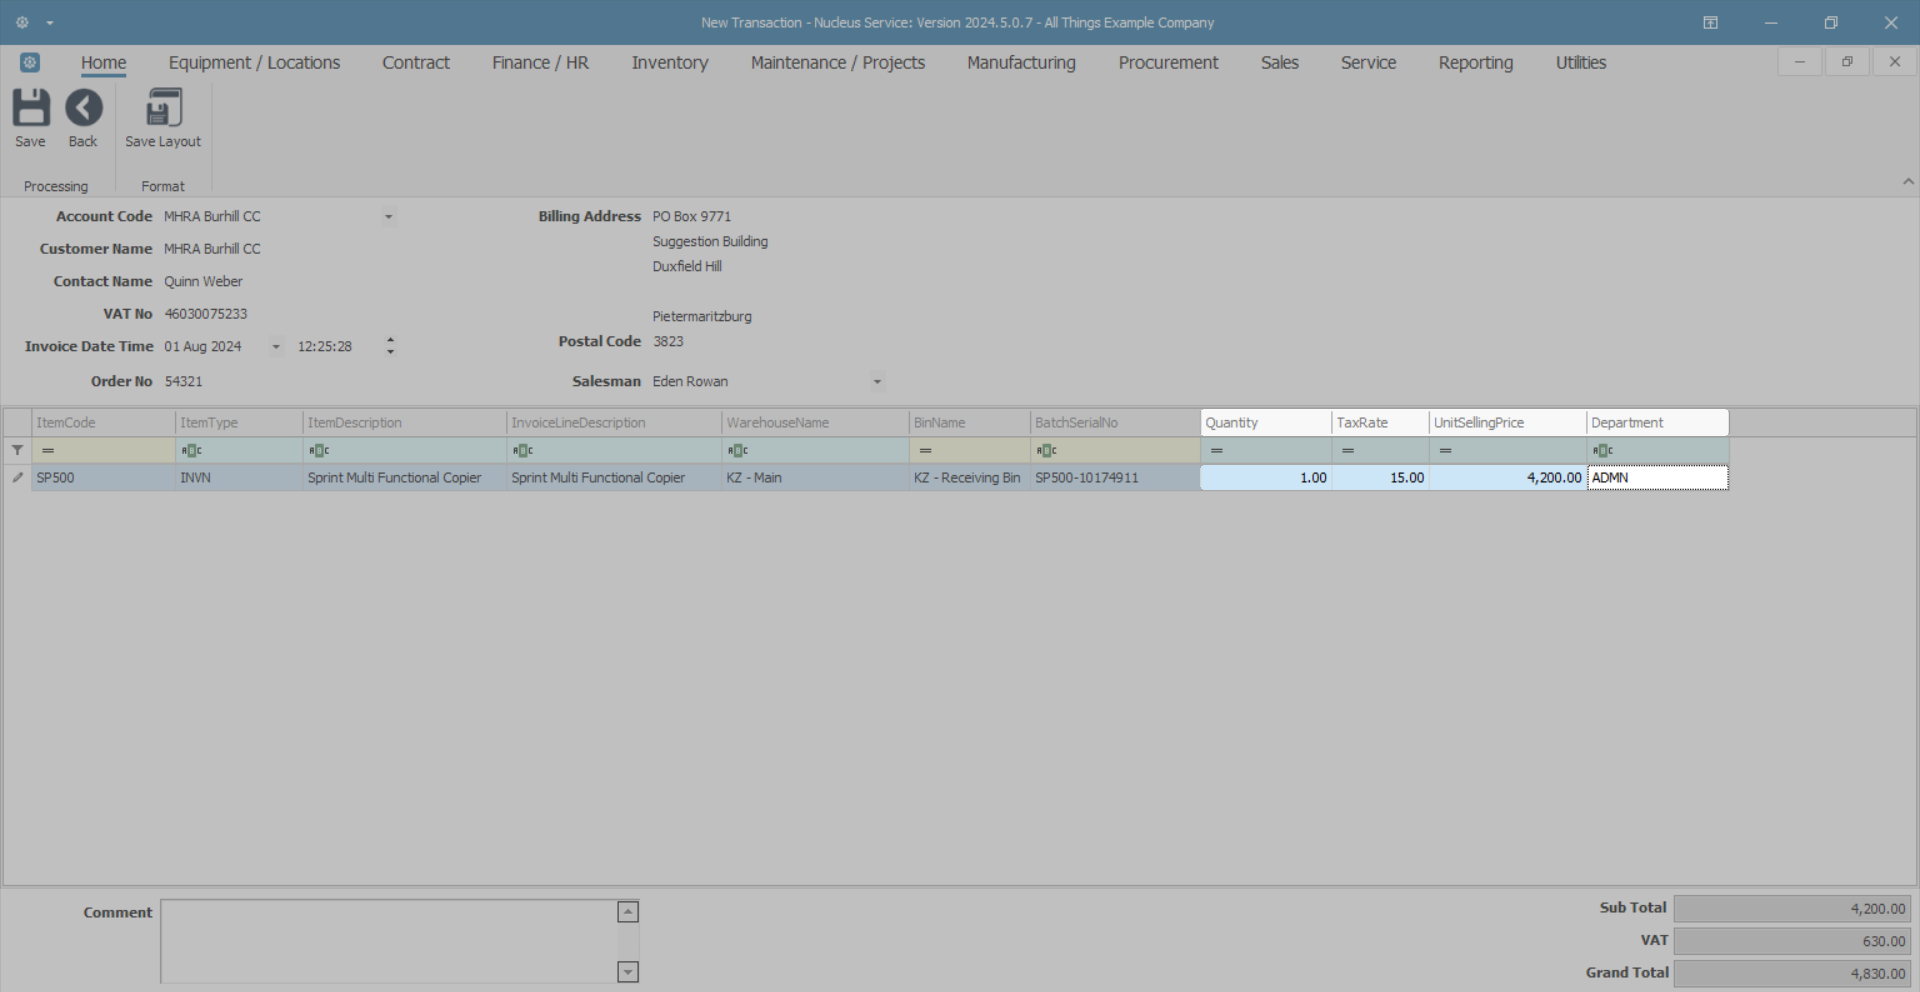Open the Department filter operator icon
The image size is (1920, 992).
pos(1603,451)
